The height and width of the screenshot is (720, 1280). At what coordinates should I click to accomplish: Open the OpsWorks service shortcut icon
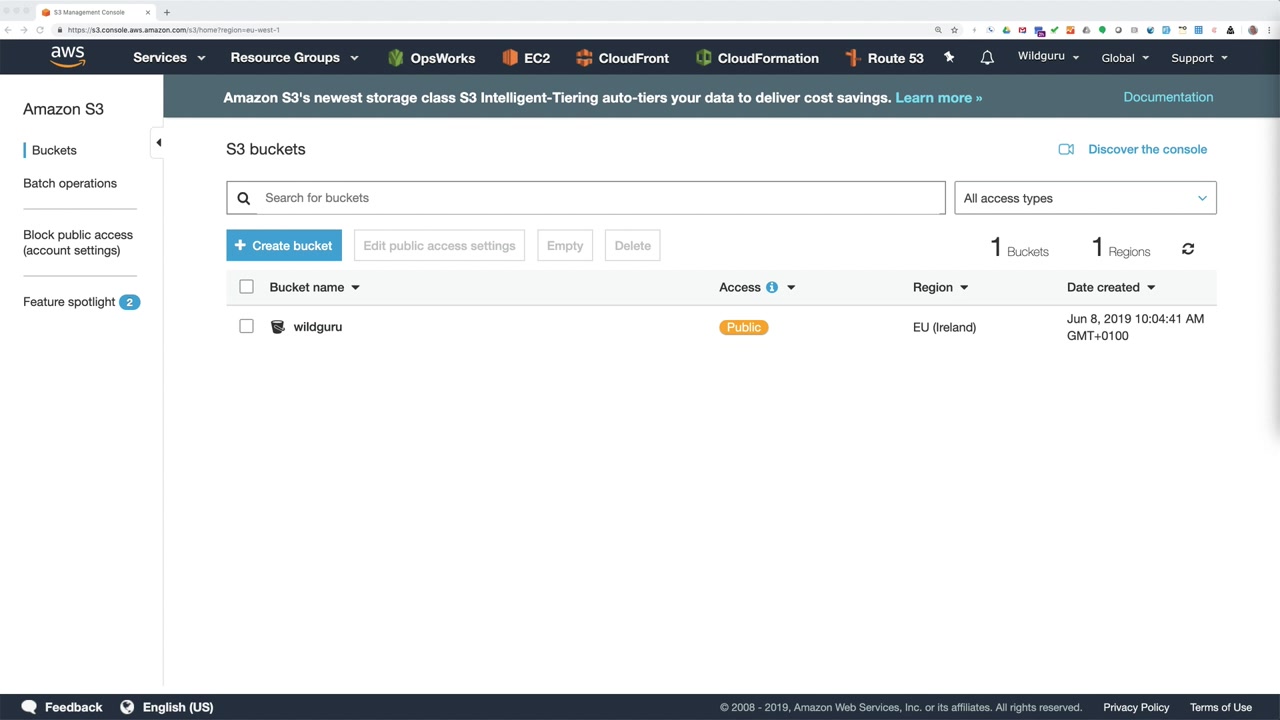click(396, 58)
